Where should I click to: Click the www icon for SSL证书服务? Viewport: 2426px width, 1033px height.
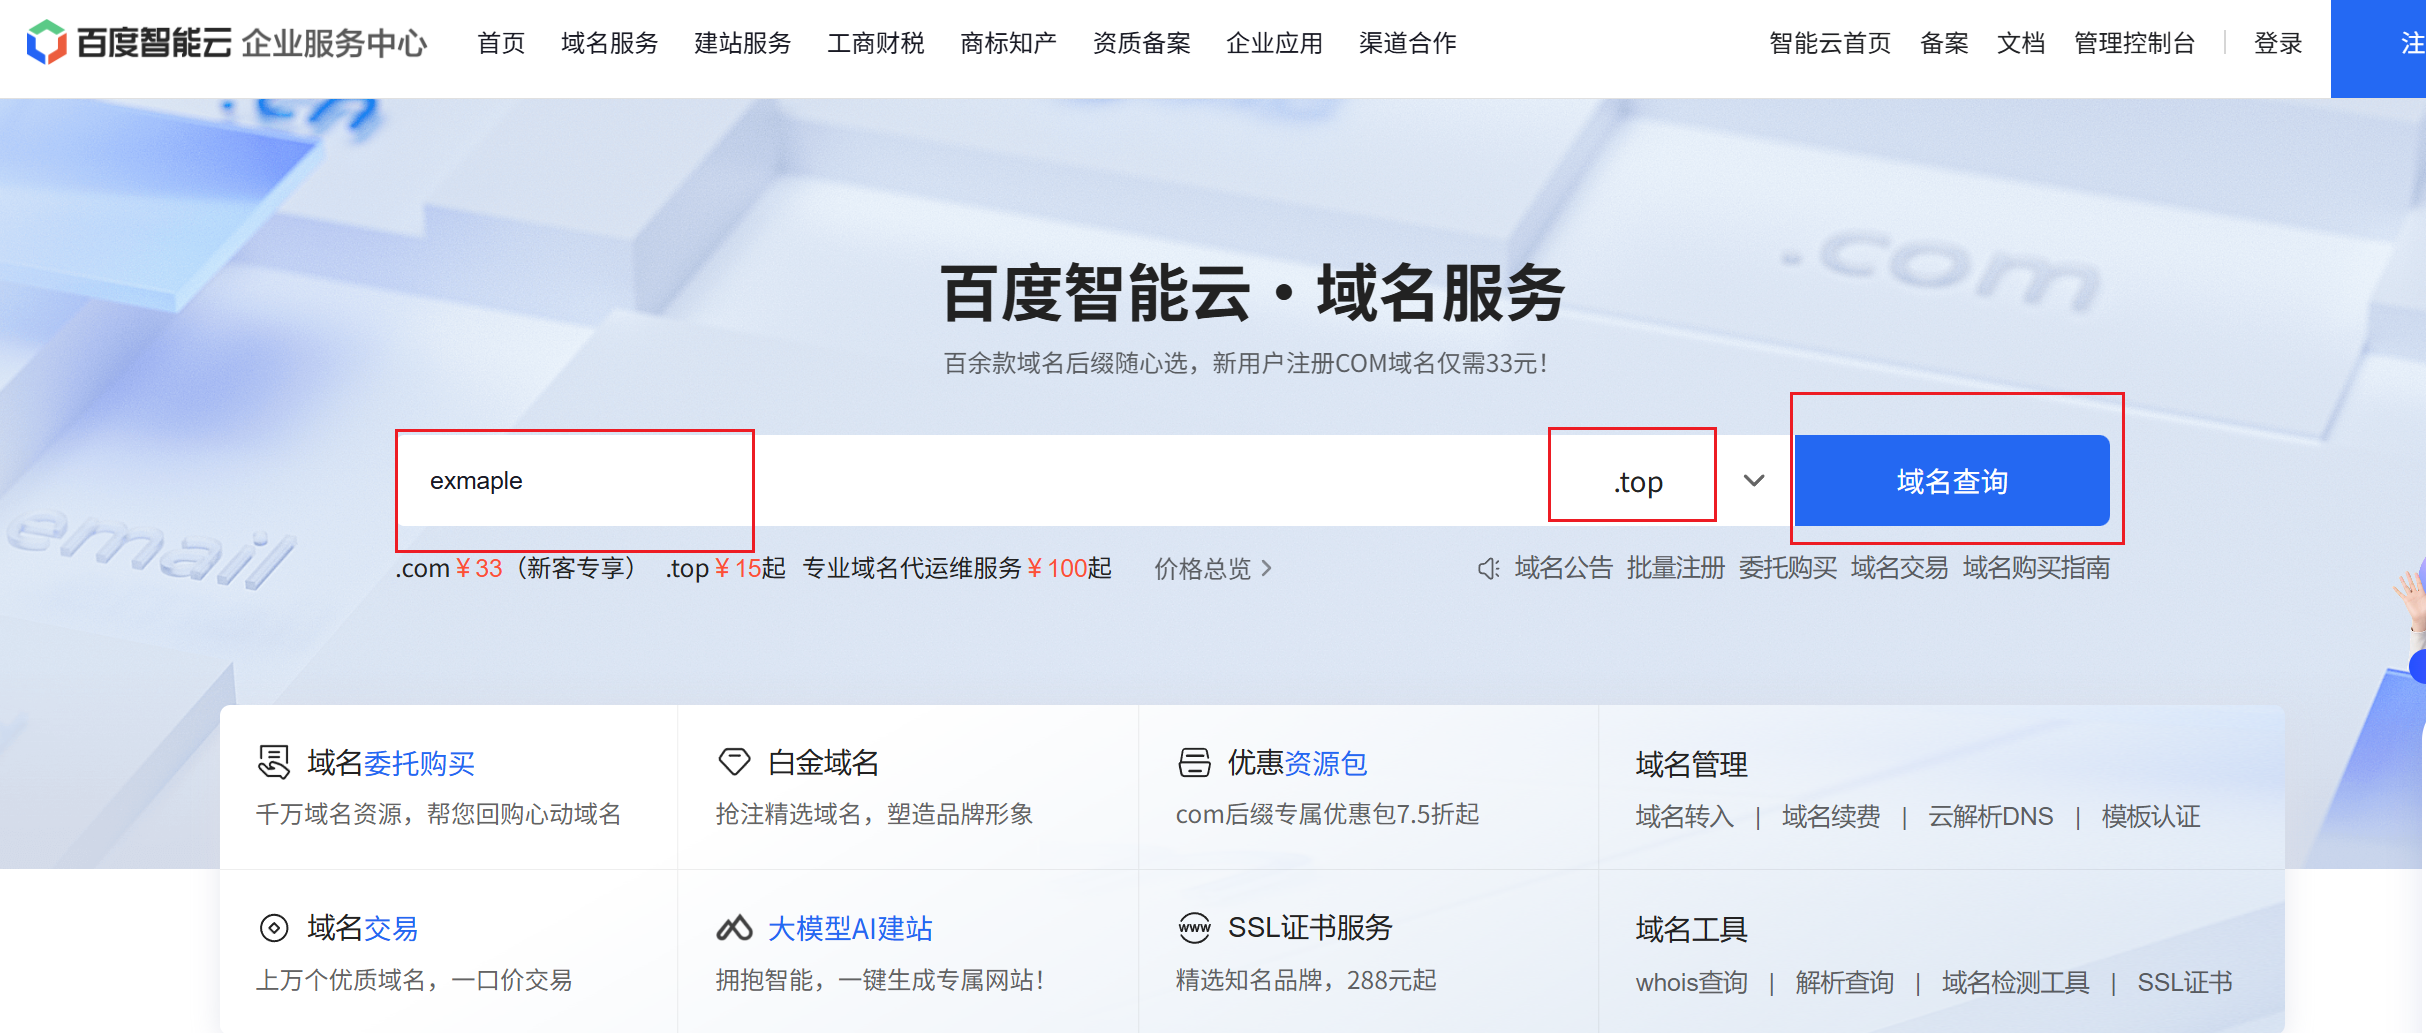click(1194, 928)
